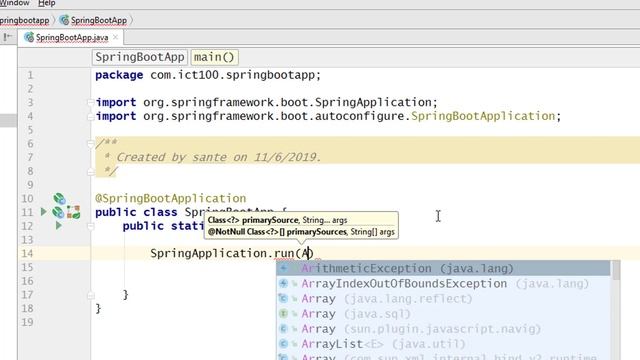
Task: Select ArithmeticException completion suggestion
Action: coord(444,269)
